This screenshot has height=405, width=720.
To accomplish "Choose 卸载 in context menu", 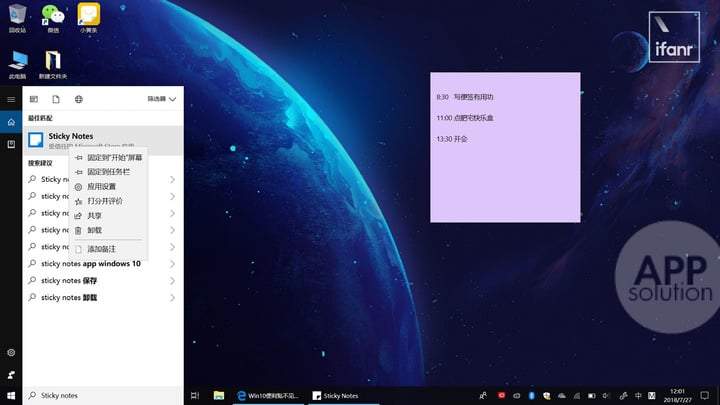I will [x=109, y=231].
